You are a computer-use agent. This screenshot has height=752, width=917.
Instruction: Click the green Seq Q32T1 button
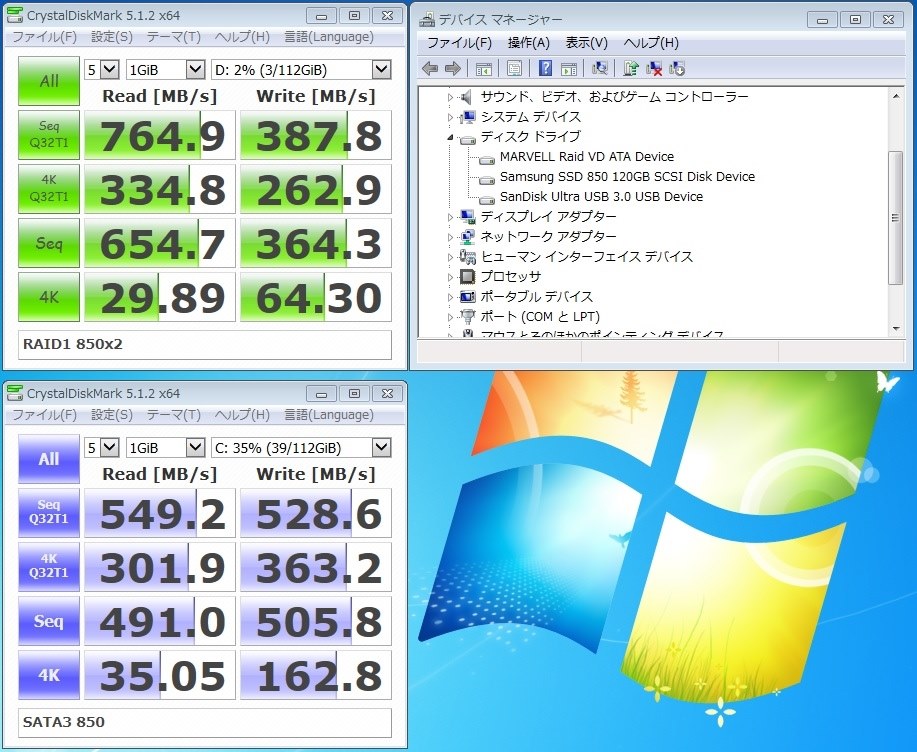(49, 134)
